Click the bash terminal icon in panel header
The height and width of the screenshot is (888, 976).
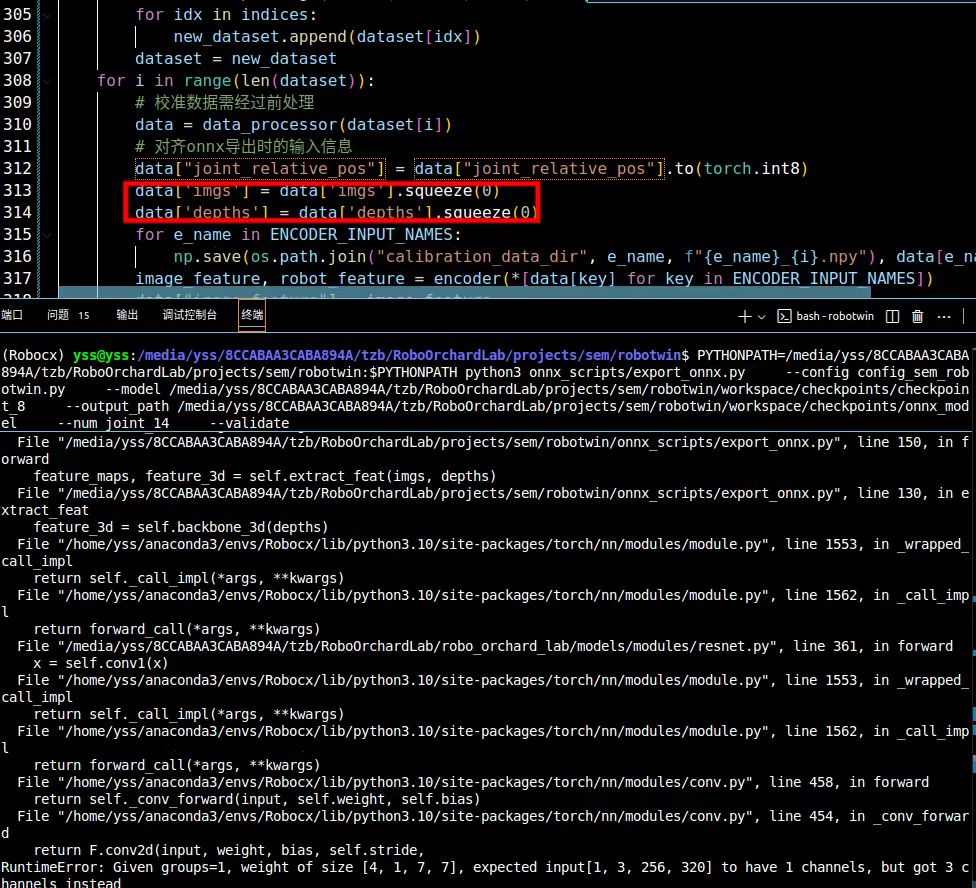tap(785, 316)
